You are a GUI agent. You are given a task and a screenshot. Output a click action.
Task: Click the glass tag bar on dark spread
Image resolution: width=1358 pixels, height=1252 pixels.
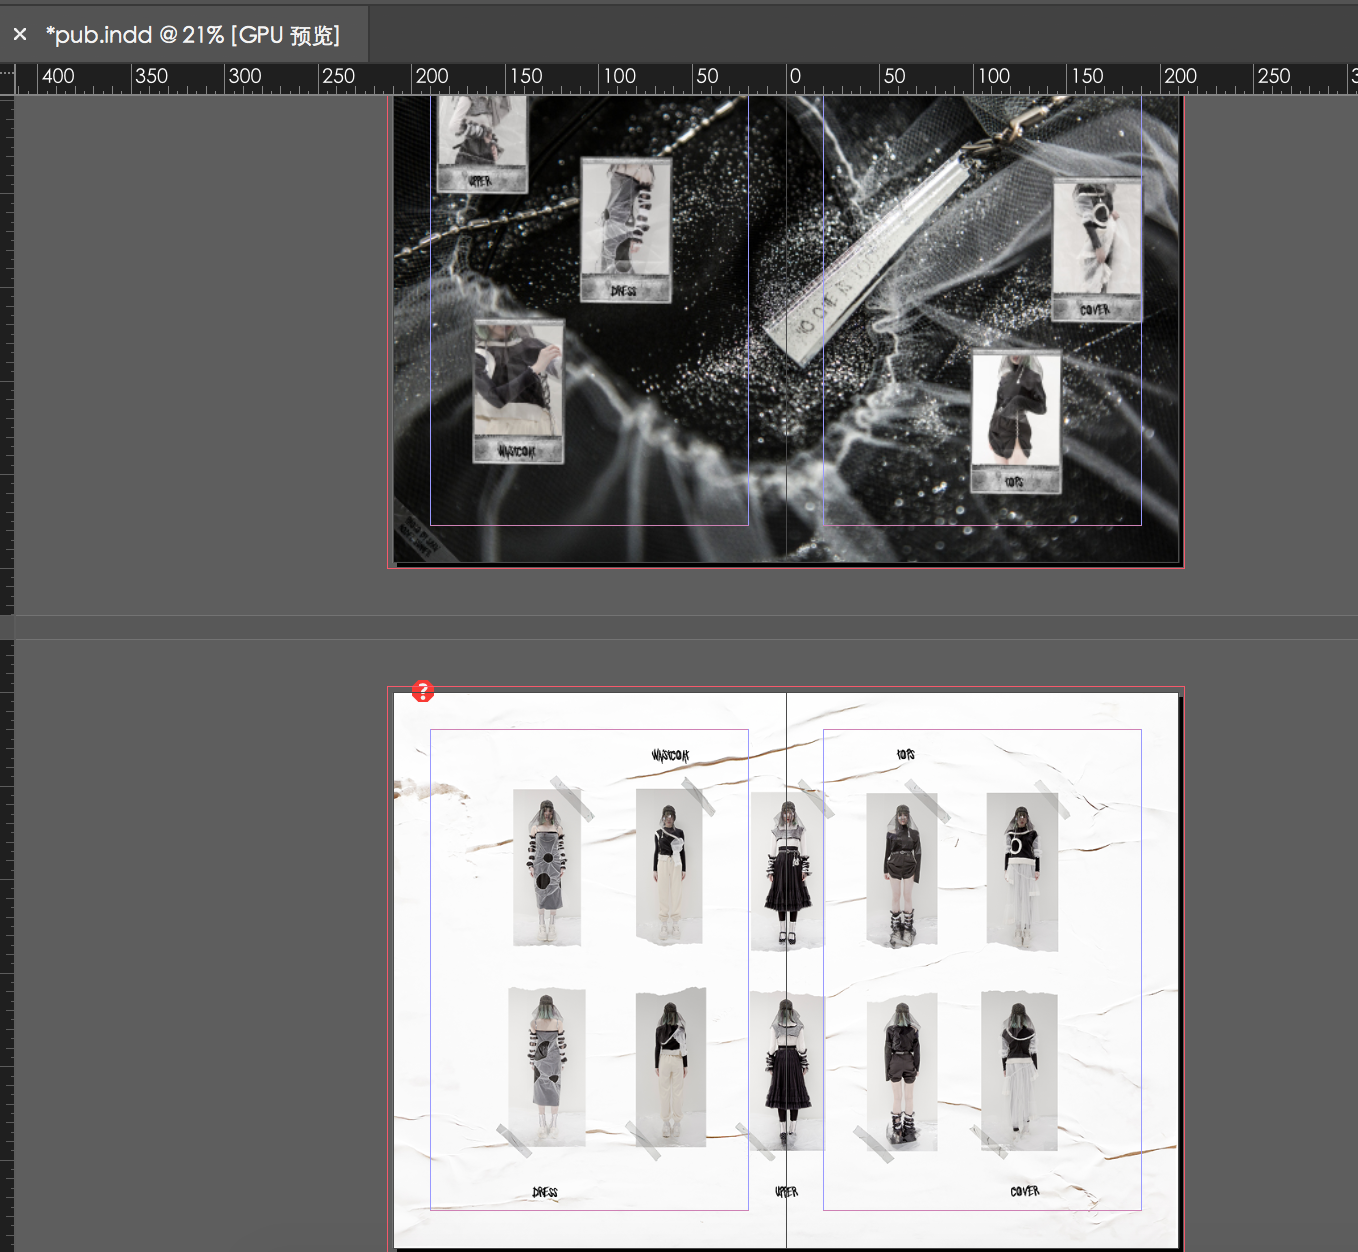tap(868, 258)
